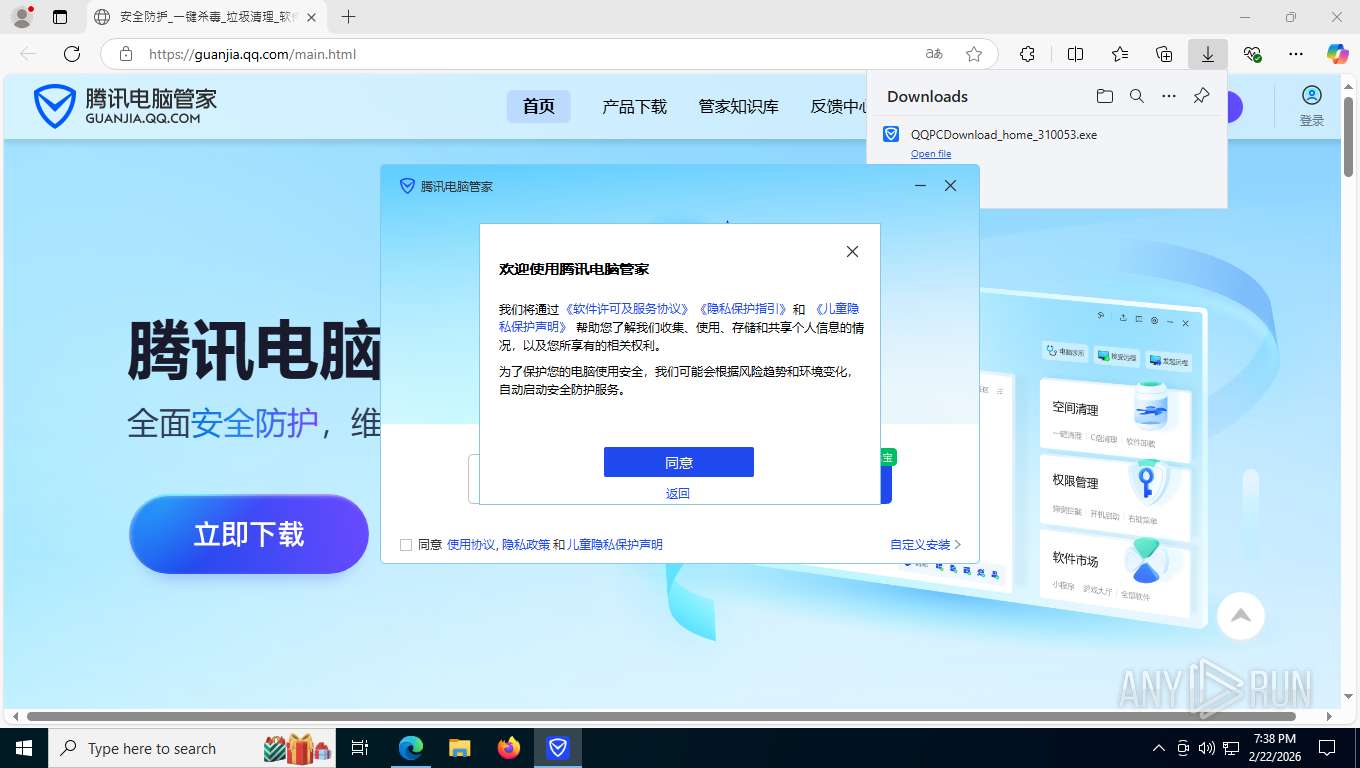Tick the 同意 agreement checkbox in the installer
The image size is (1360, 768).
tap(406, 545)
